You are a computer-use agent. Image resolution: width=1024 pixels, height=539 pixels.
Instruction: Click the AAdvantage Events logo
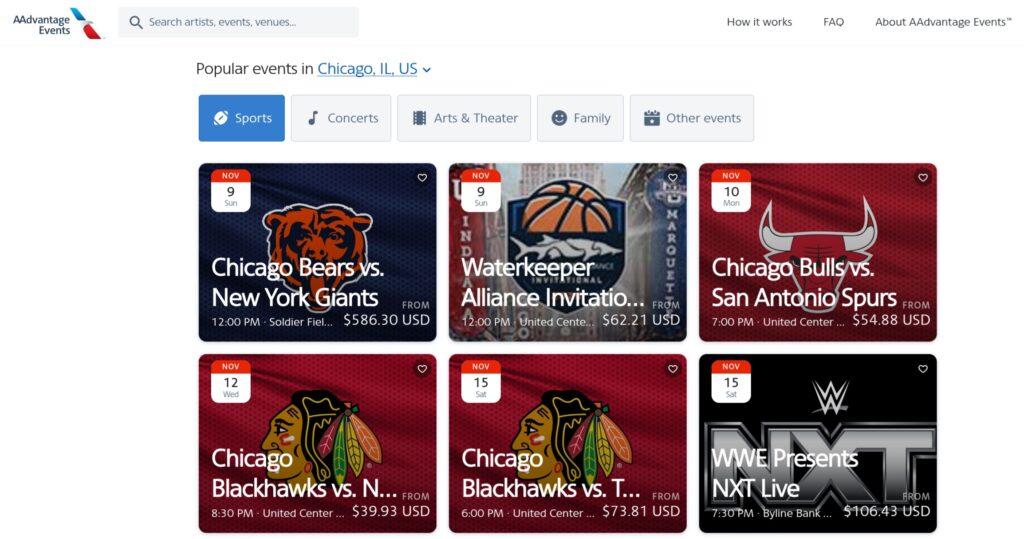pyautogui.click(x=57, y=24)
